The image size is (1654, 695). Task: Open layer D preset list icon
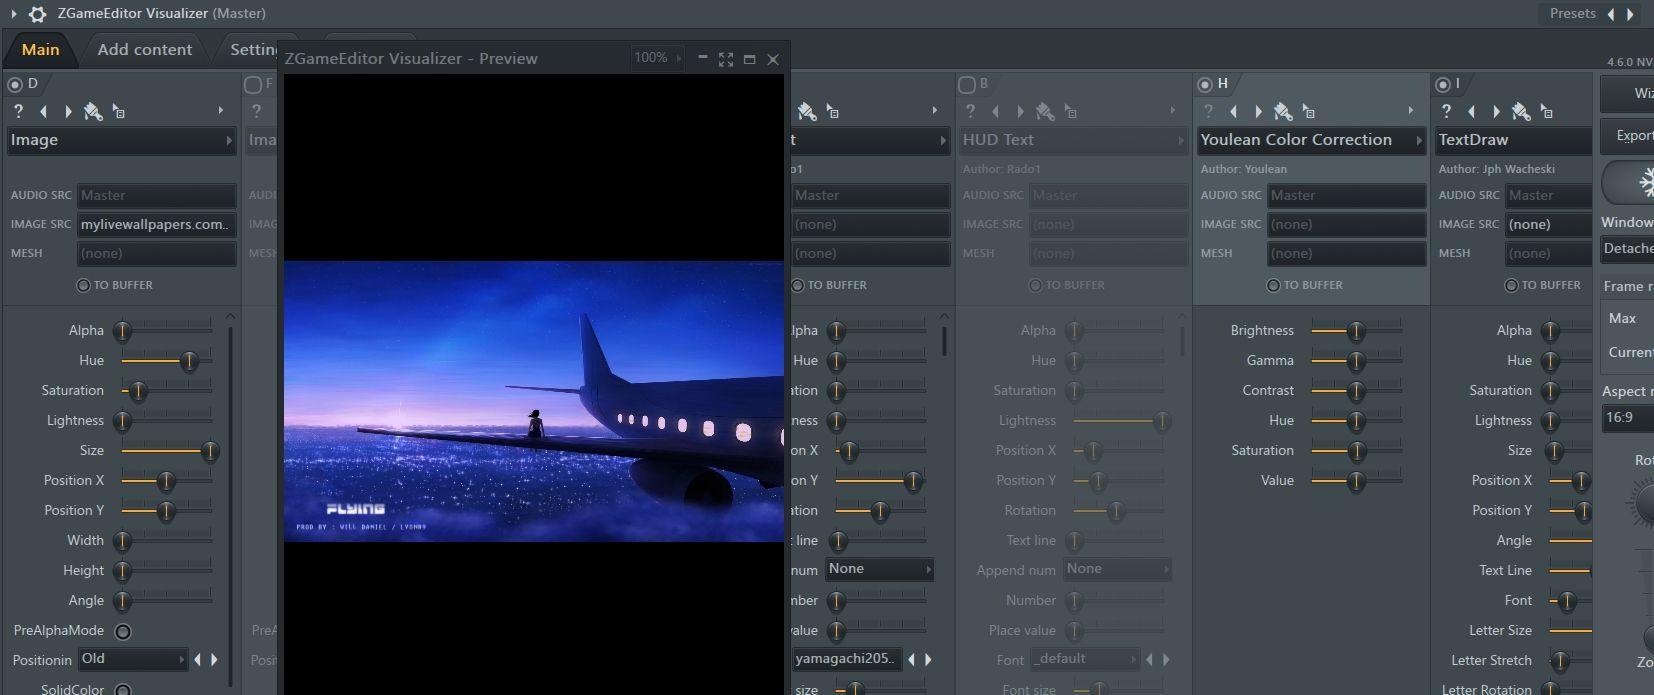119,111
